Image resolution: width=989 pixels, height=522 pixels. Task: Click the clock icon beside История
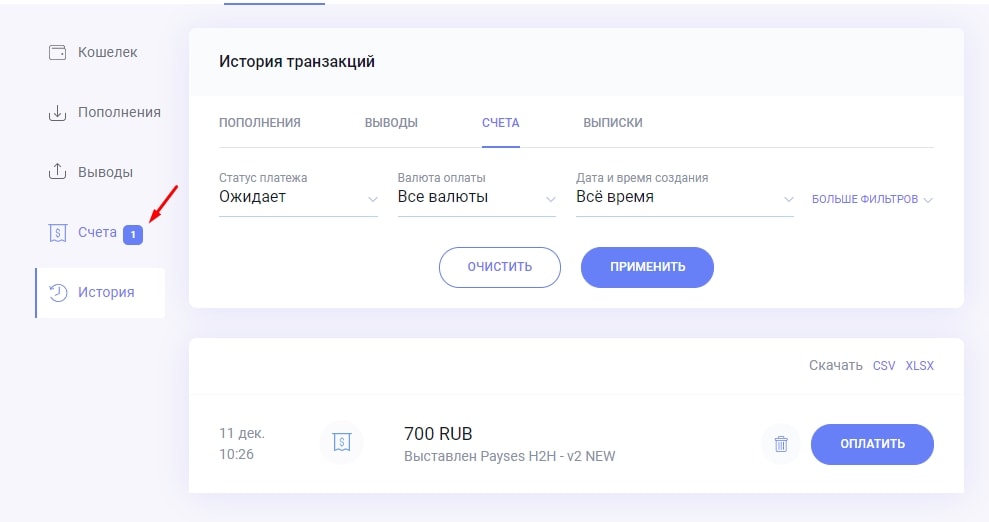58,293
